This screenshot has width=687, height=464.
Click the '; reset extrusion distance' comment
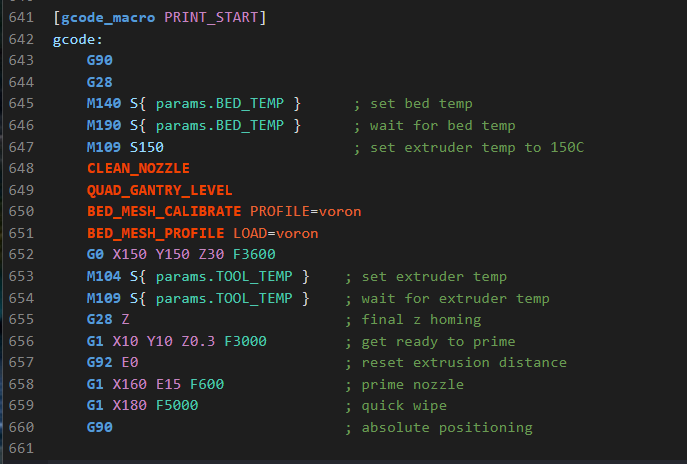pos(456,363)
